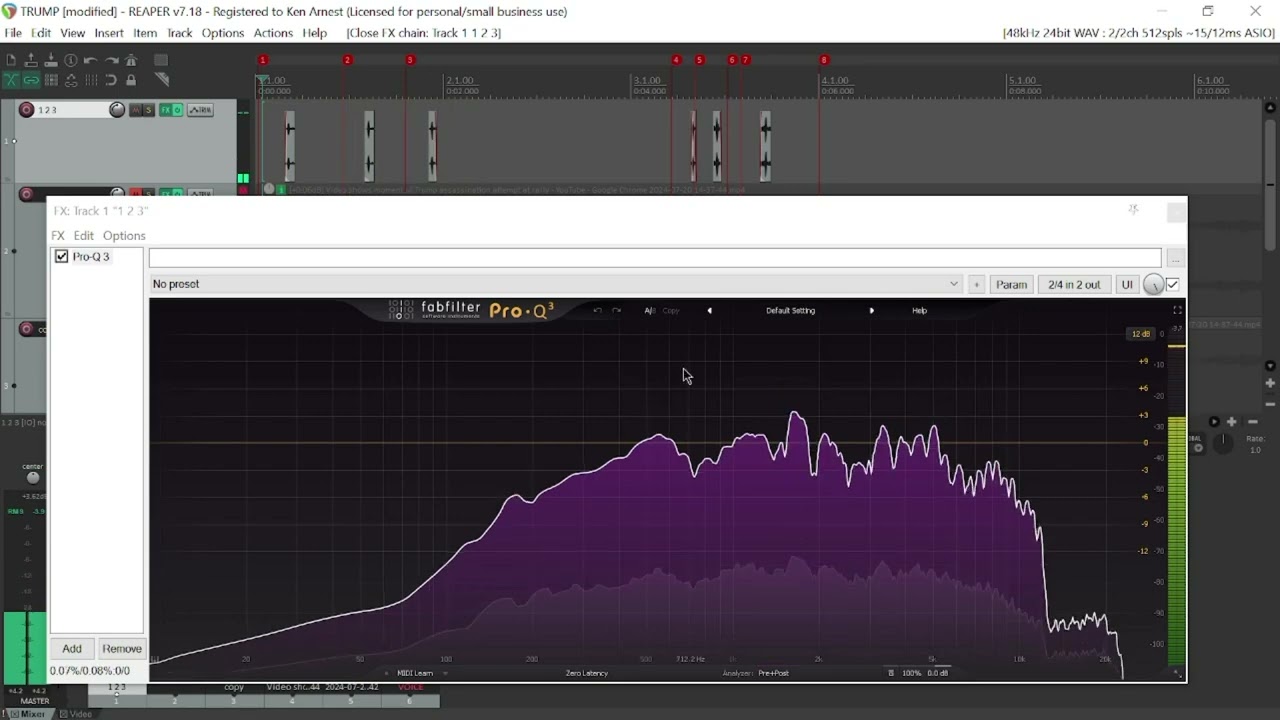Toggle item grouping link icon

(x=31, y=80)
